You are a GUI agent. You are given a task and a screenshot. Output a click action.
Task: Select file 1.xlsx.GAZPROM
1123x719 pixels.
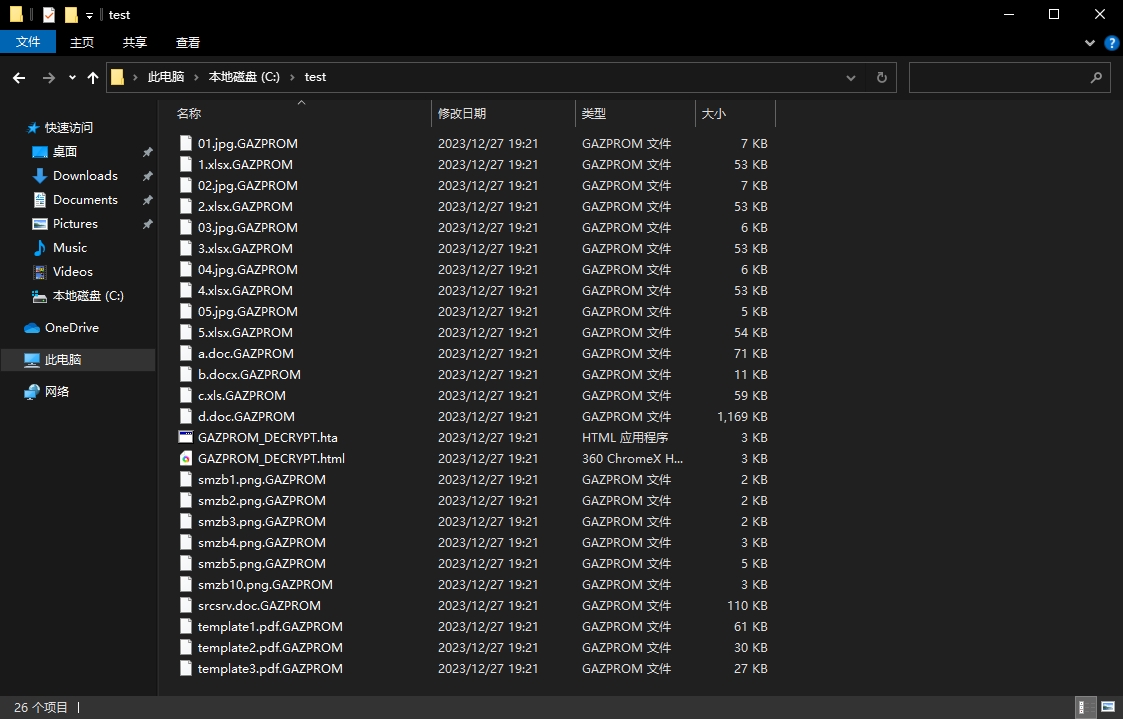[x=245, y=164]
